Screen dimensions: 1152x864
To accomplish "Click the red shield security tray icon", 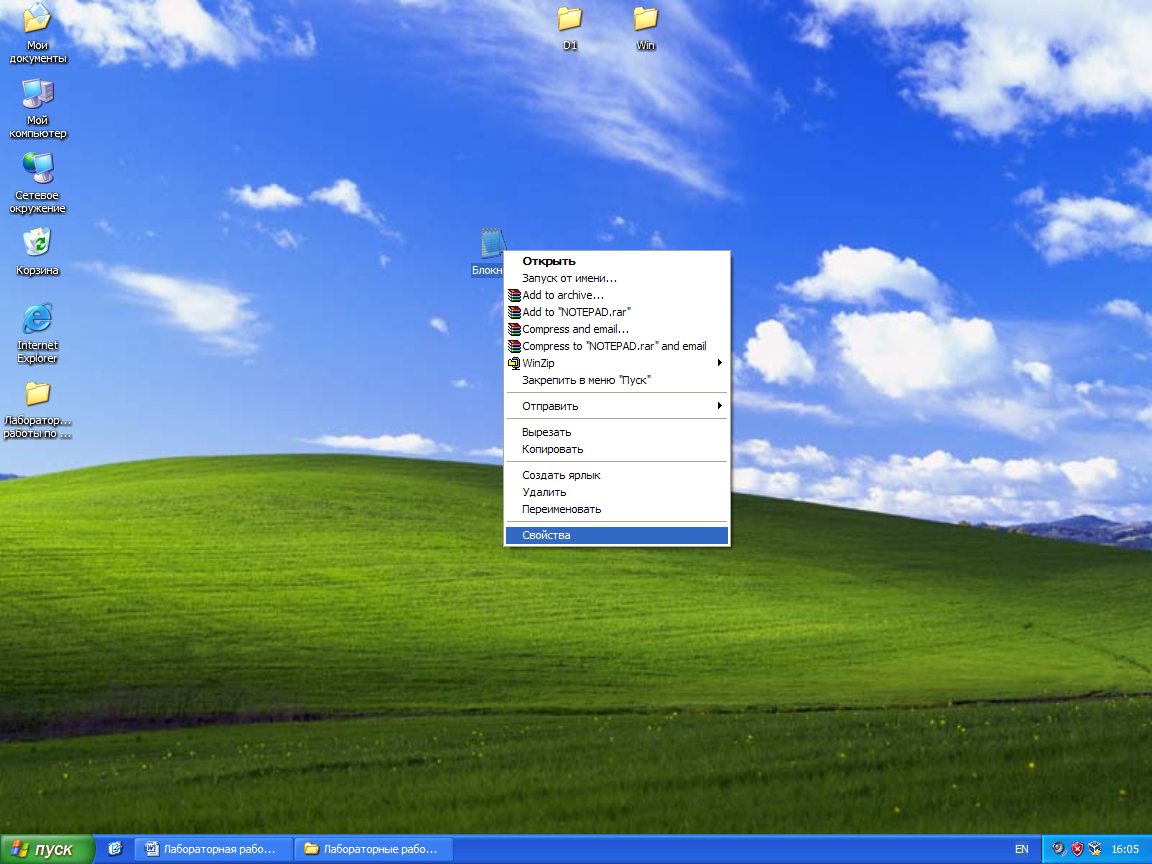I will 1077,849.
